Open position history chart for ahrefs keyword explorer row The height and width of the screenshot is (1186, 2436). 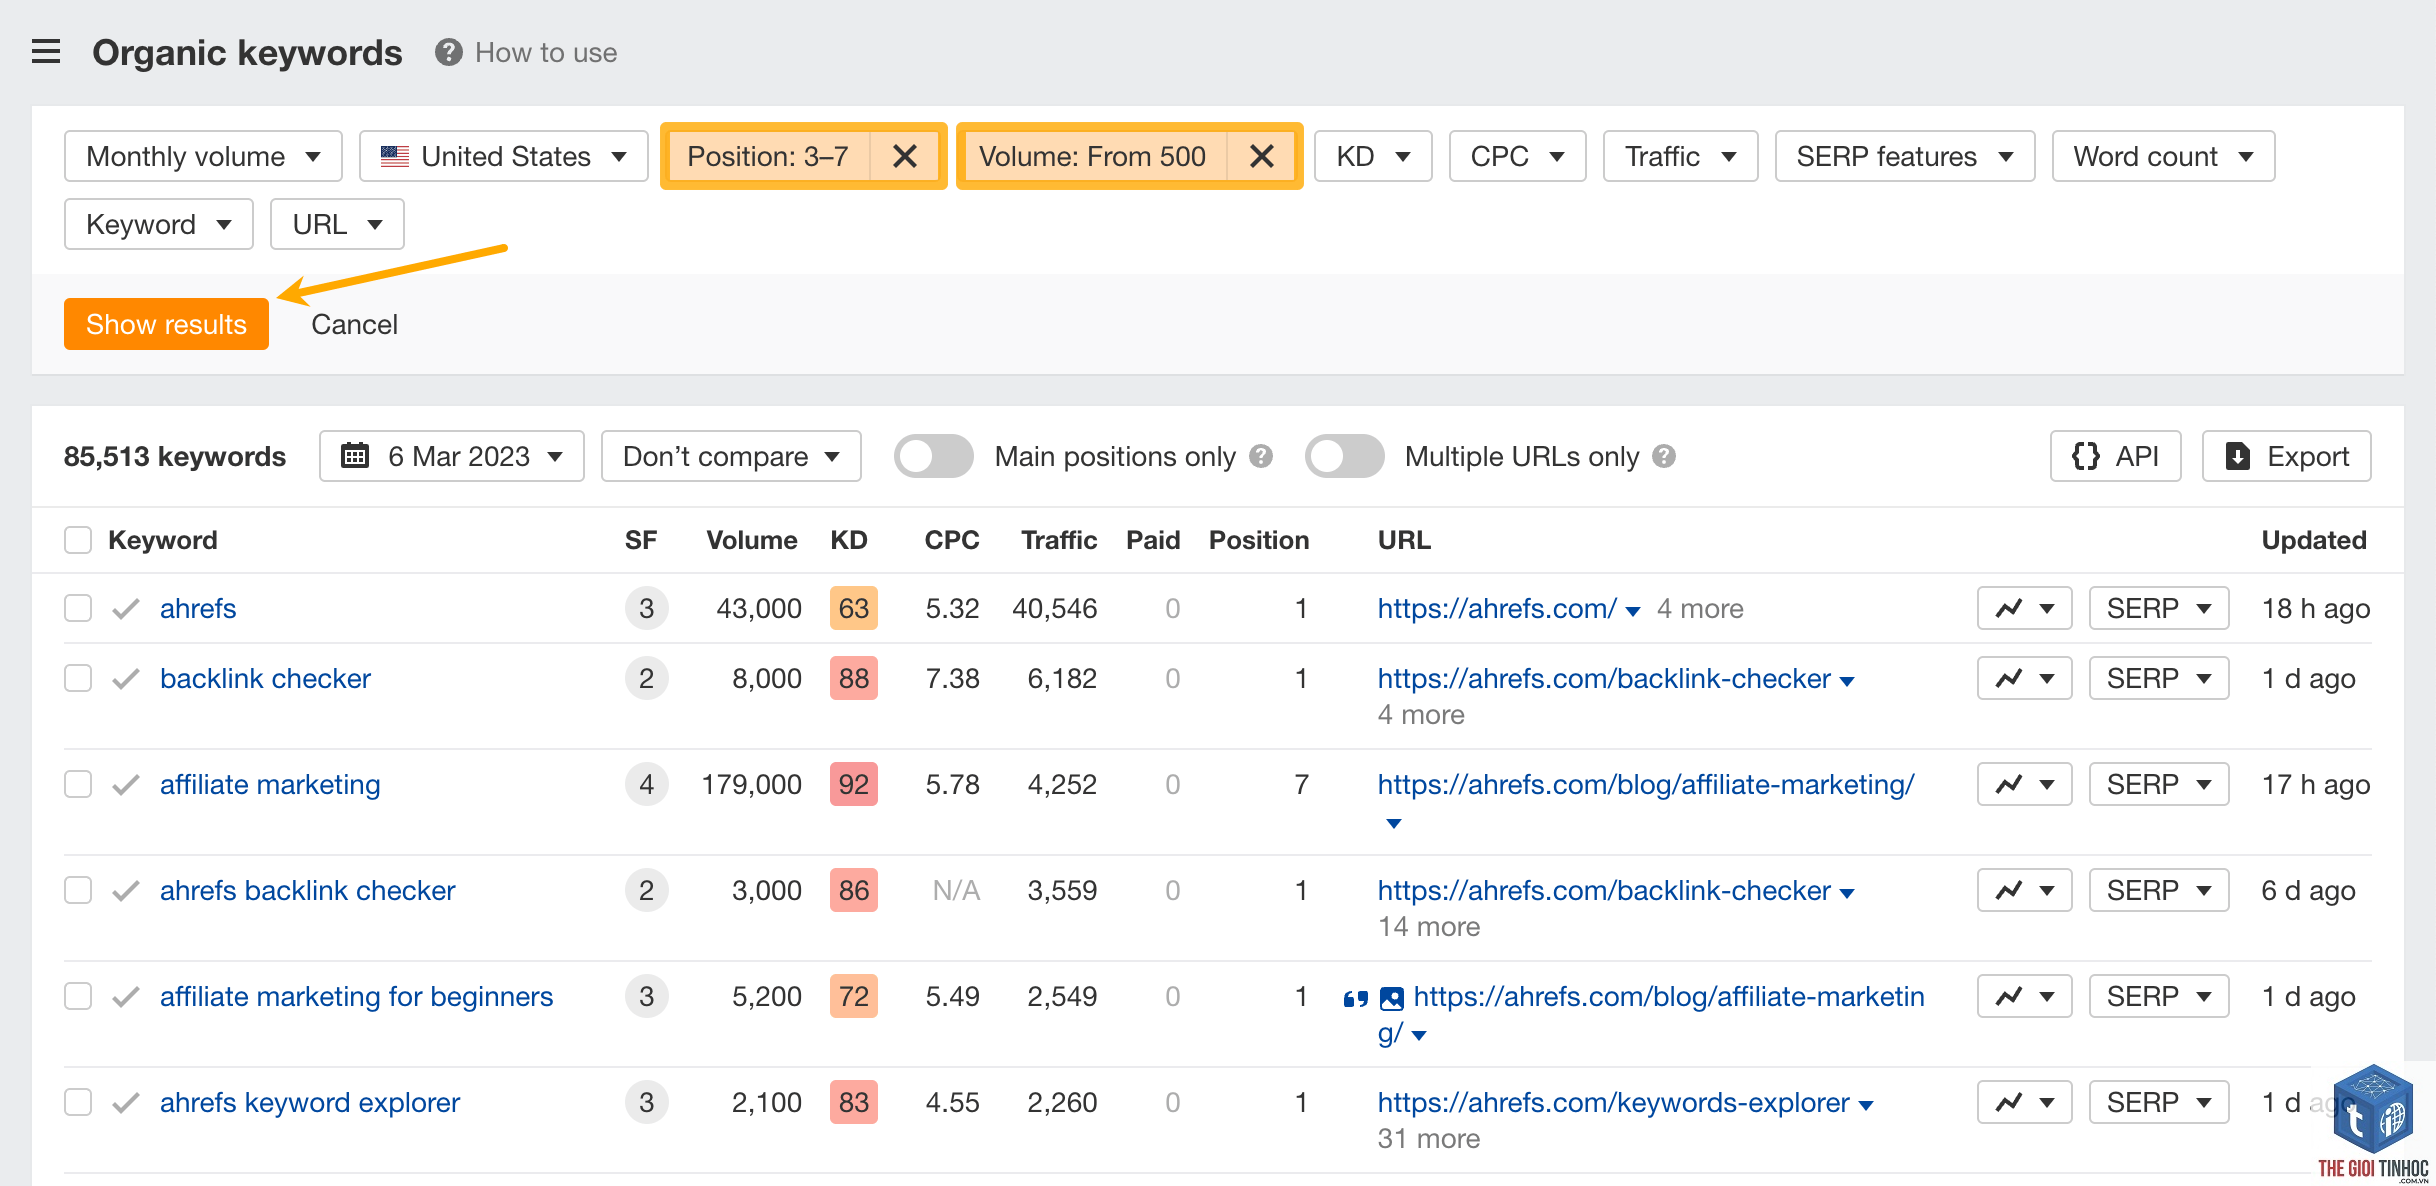(x=2024, y=1102)
